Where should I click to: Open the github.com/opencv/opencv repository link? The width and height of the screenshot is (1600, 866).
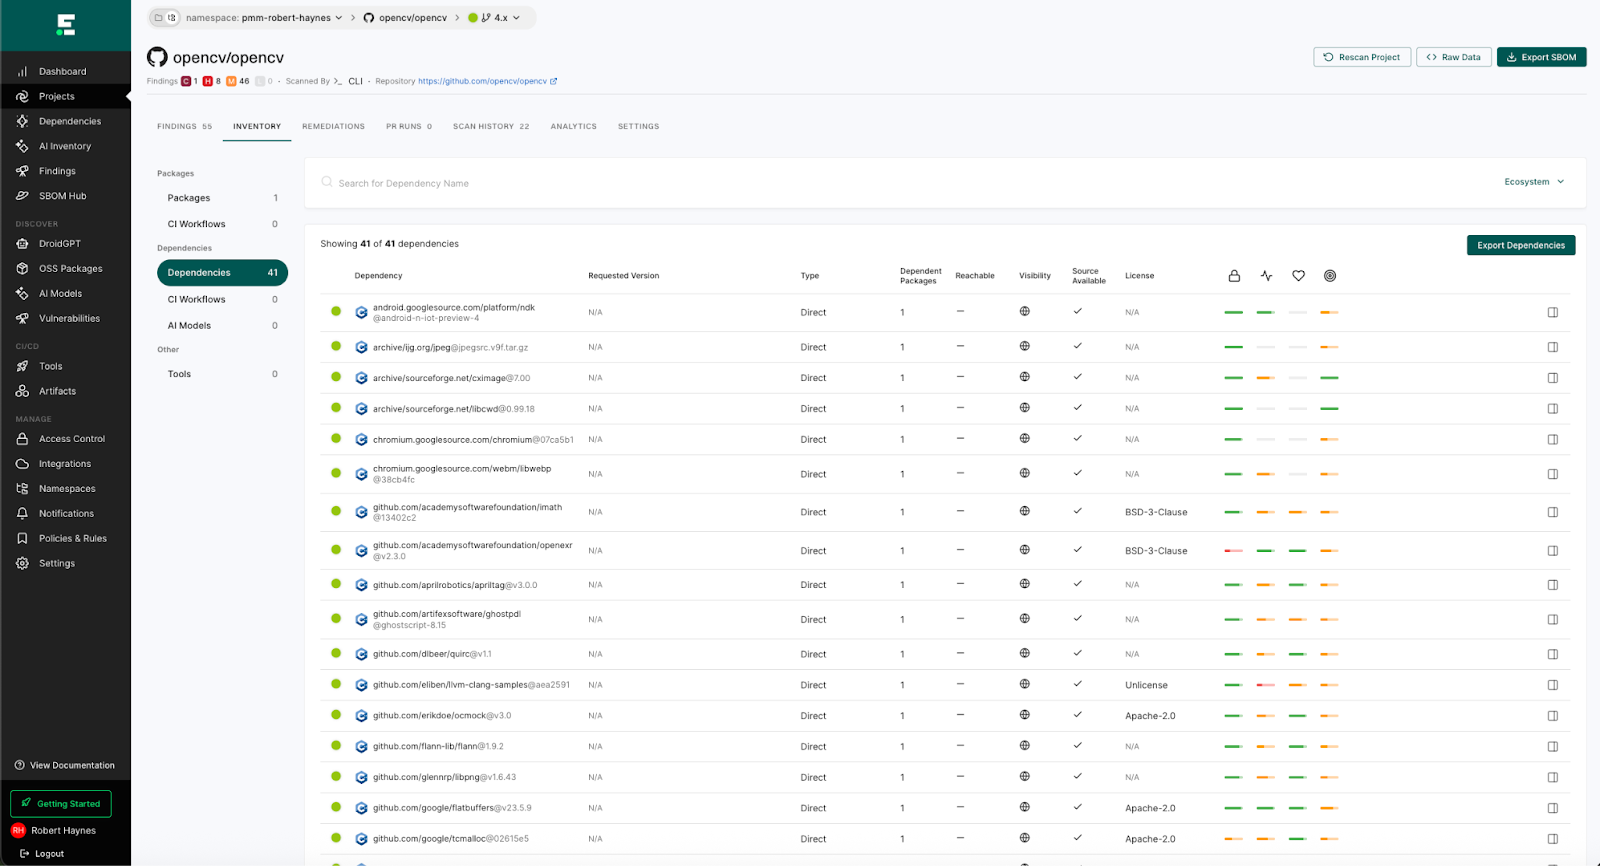click(x=482, y=82)
